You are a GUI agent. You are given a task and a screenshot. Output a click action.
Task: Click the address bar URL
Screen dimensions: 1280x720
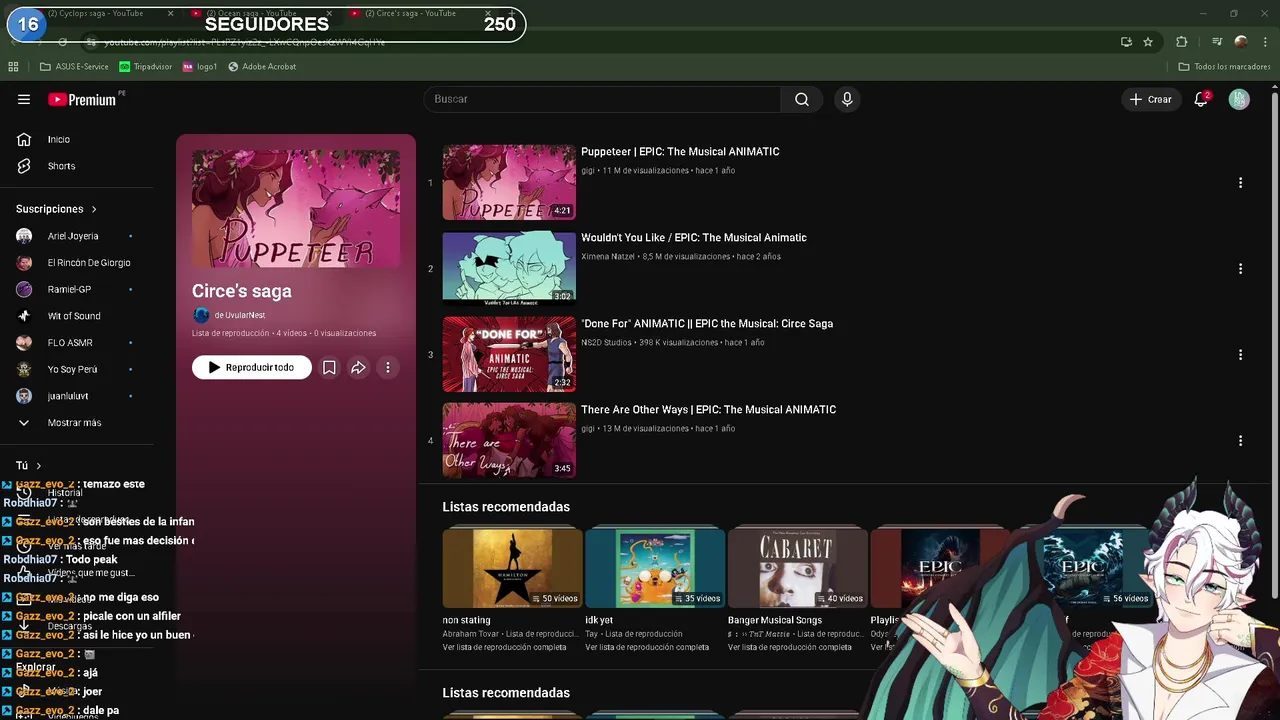(245, 42)
